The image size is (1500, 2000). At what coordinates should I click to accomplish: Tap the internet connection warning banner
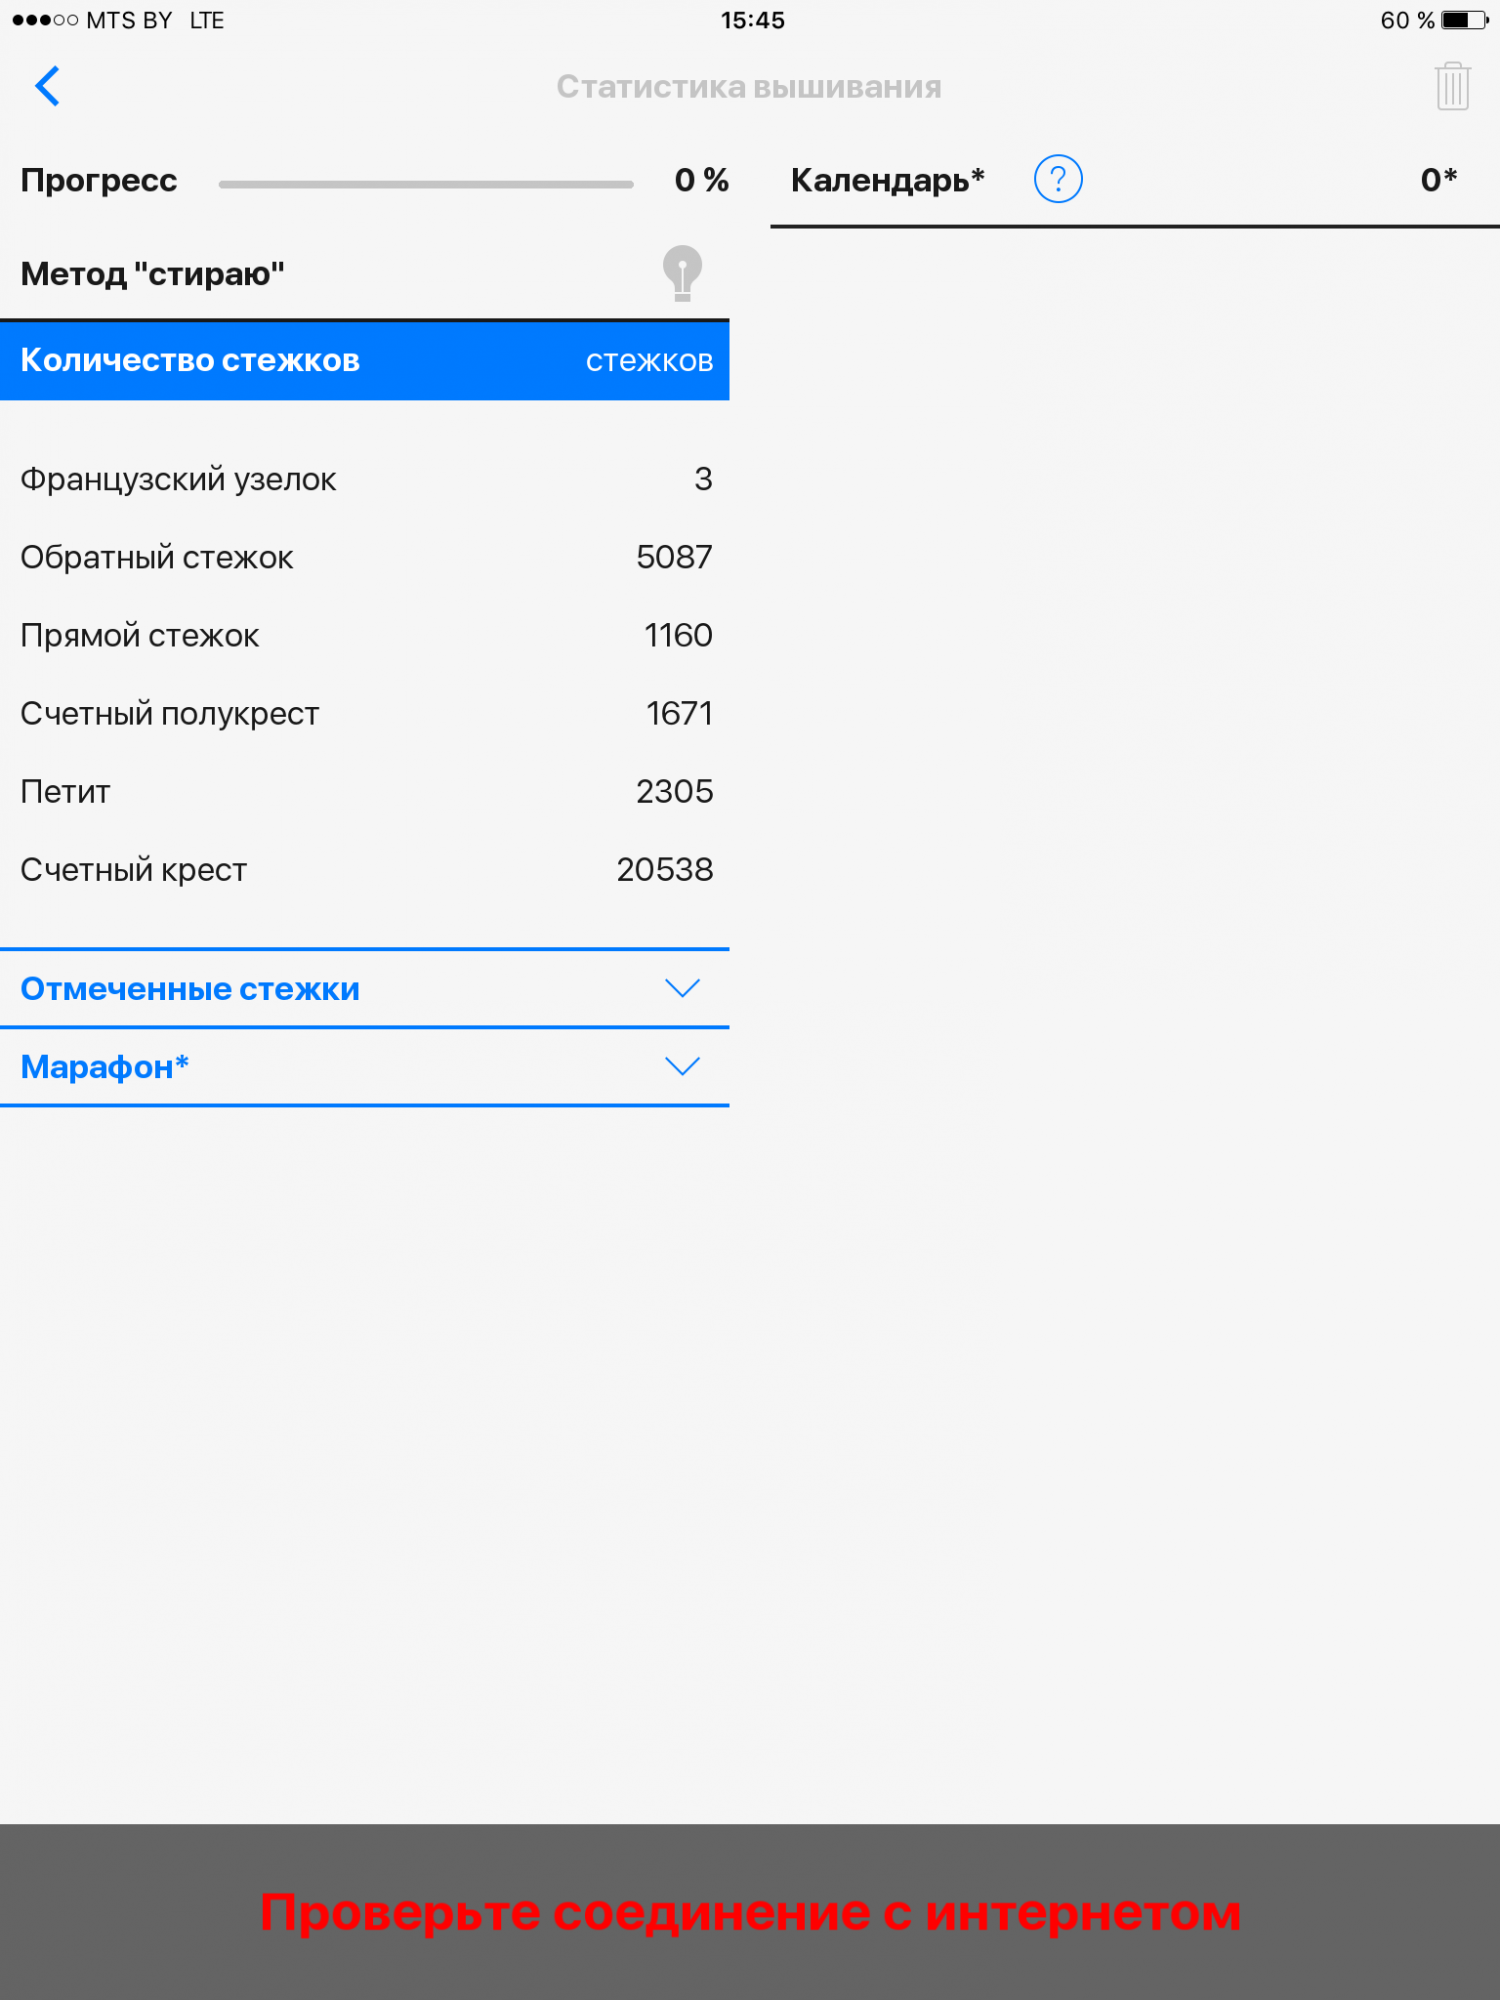tap(750, 1912)
